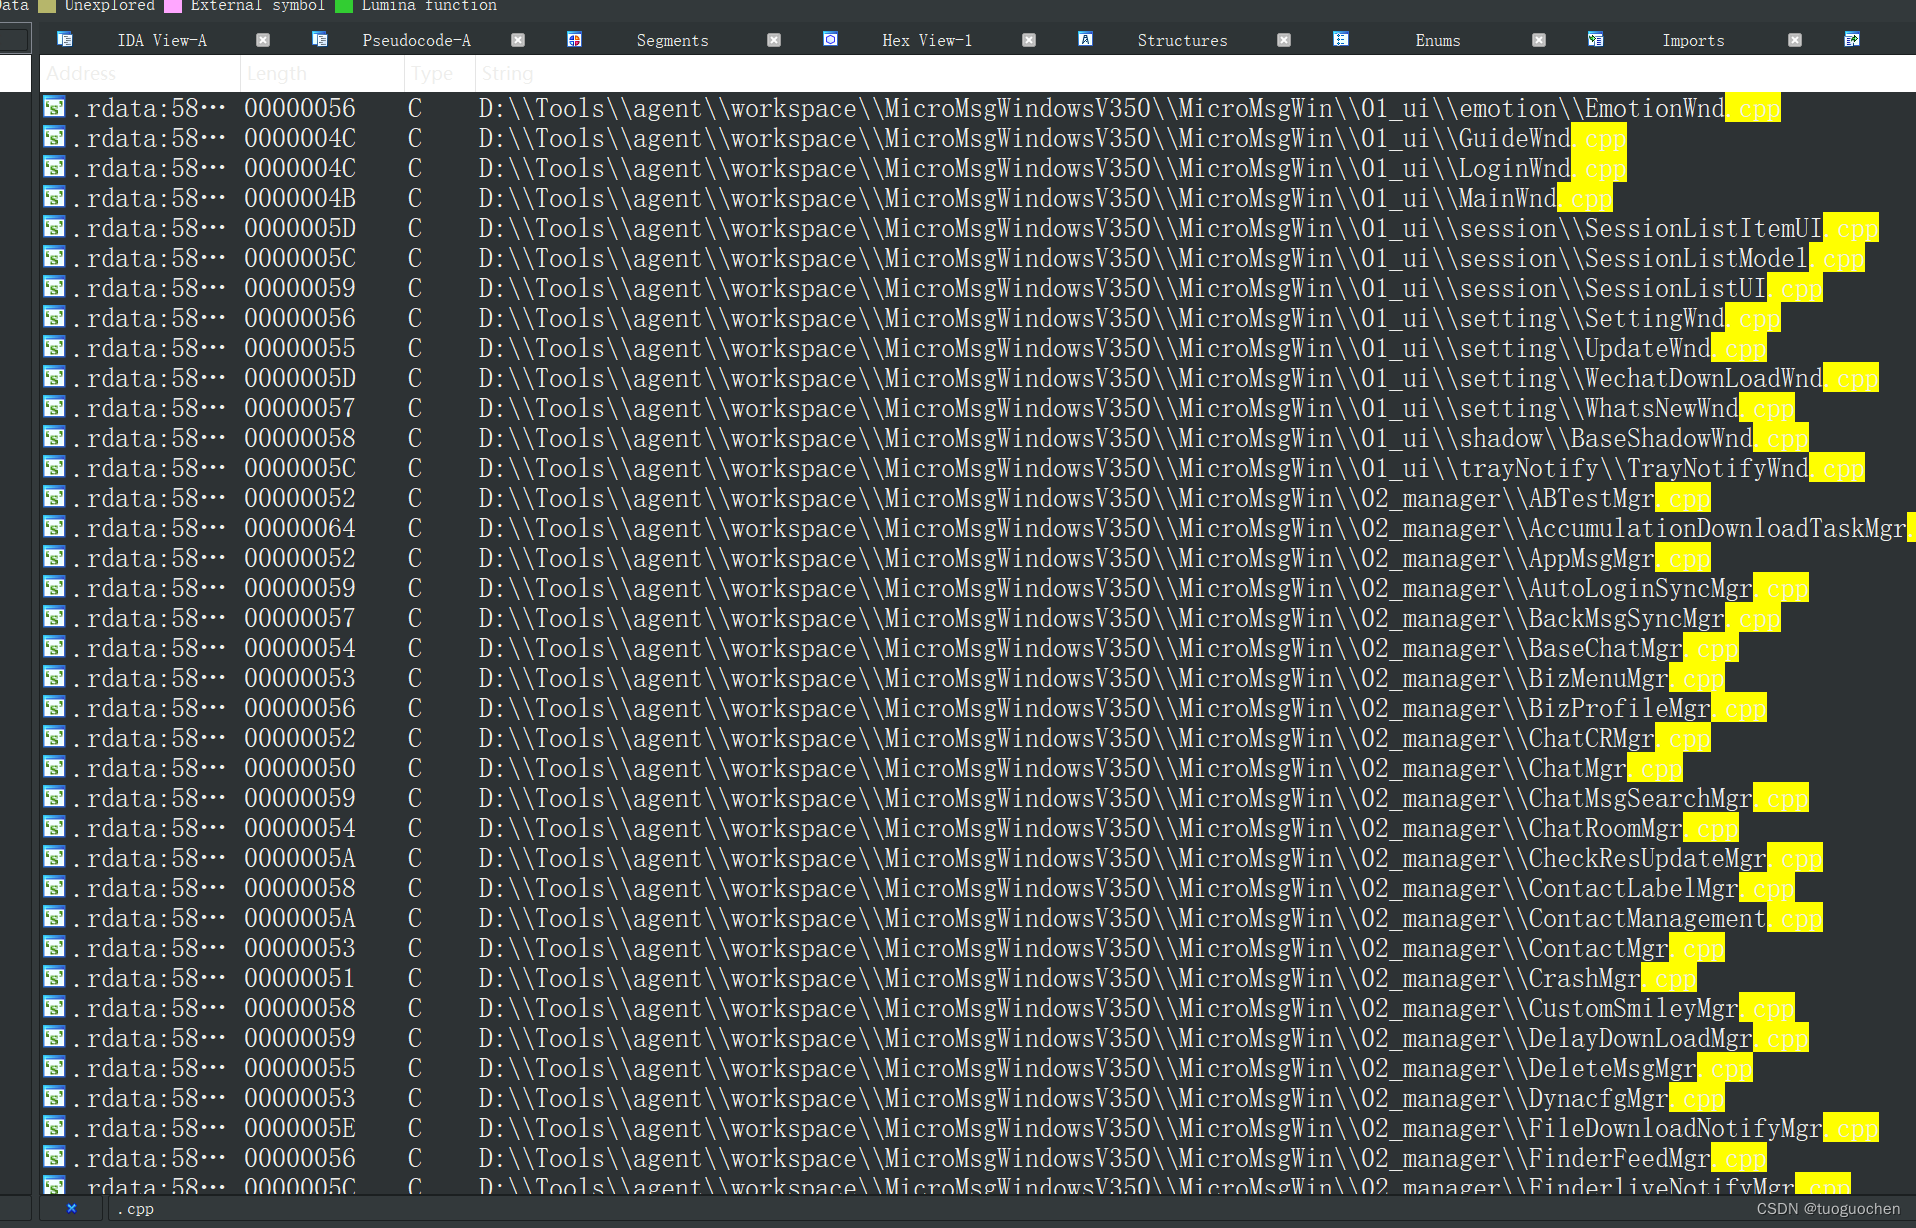Sort by the String column header

[1195, 73]
